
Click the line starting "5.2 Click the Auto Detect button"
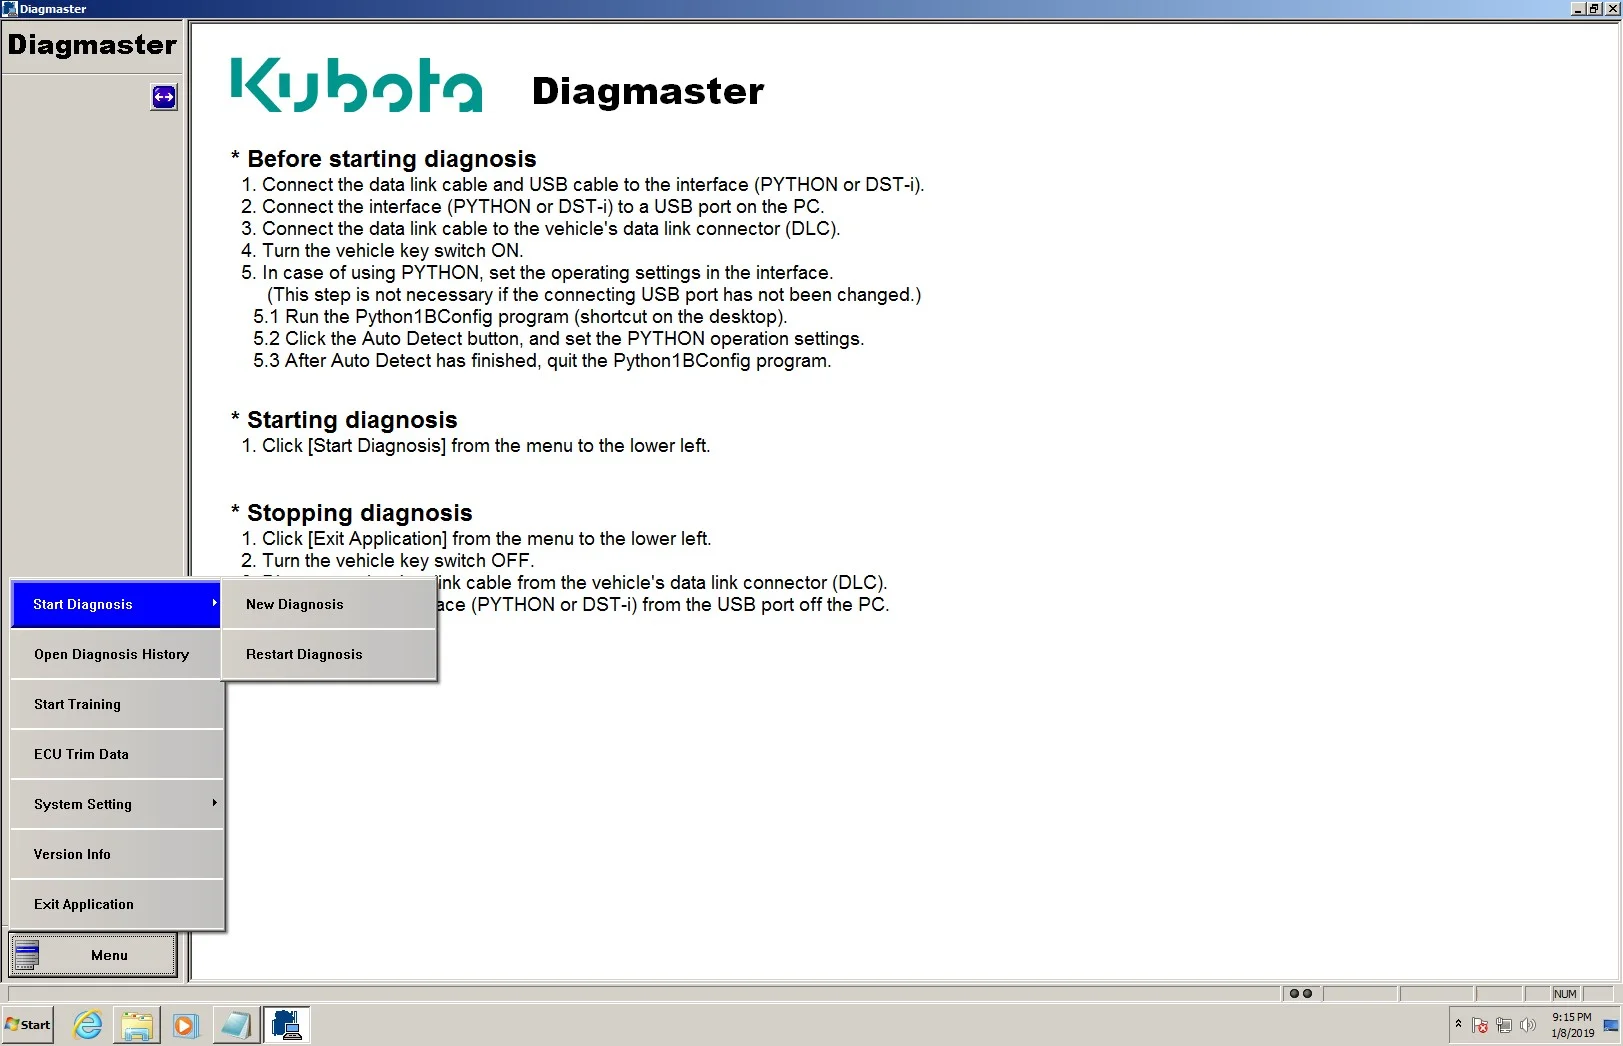[558, 339]
